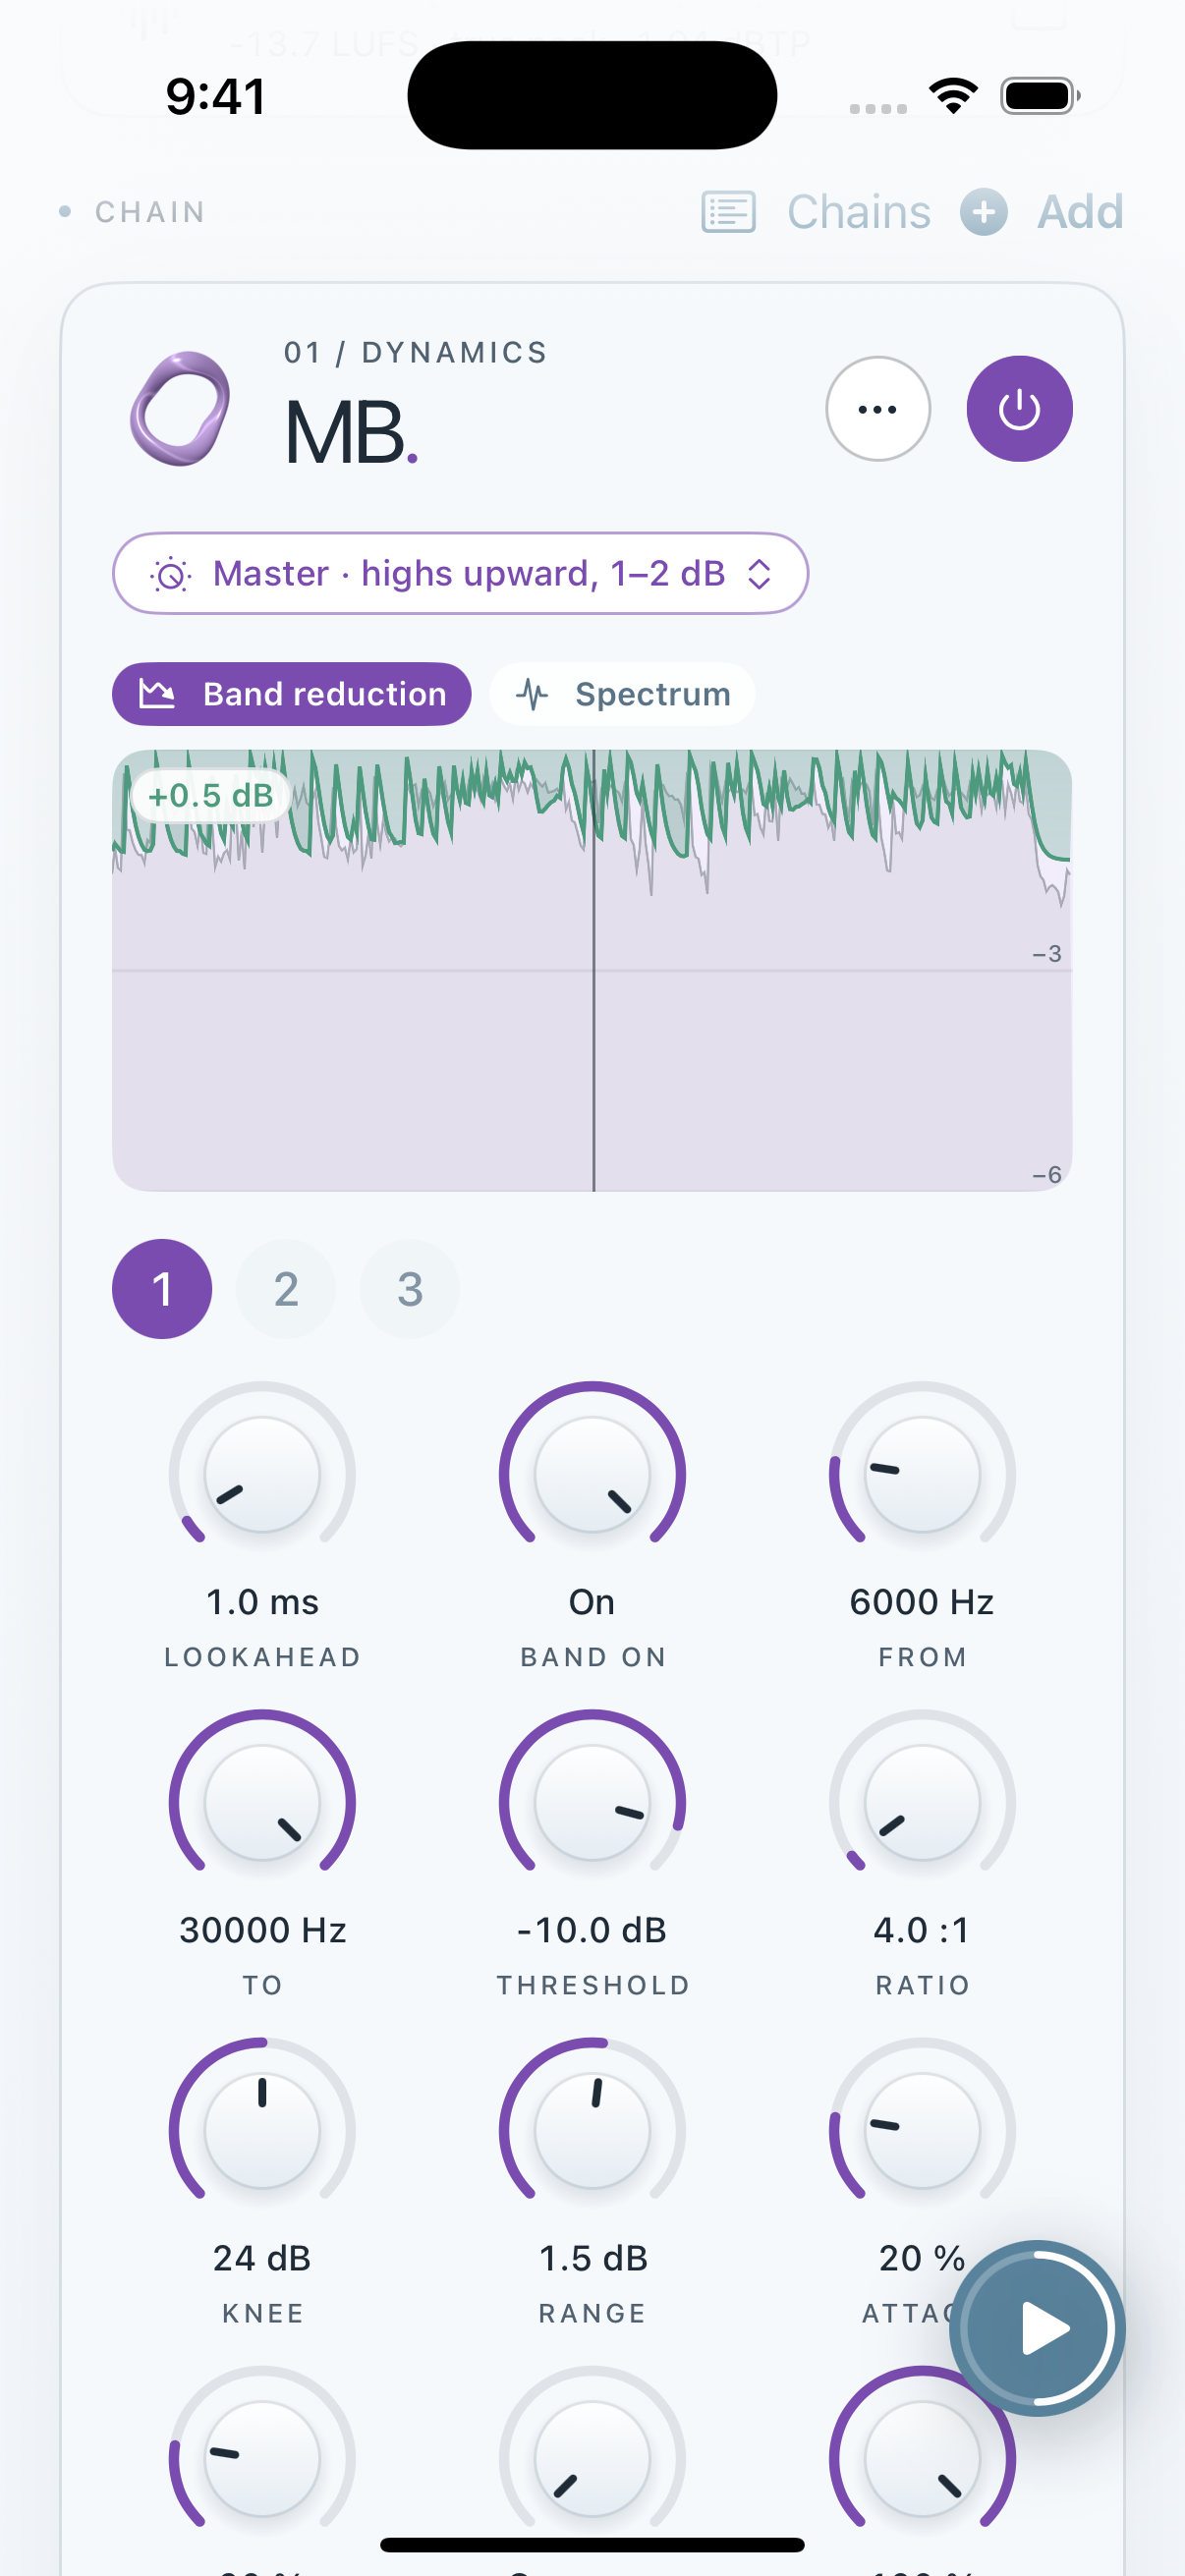Click the Band reduction chart icon

pos(157,693)
